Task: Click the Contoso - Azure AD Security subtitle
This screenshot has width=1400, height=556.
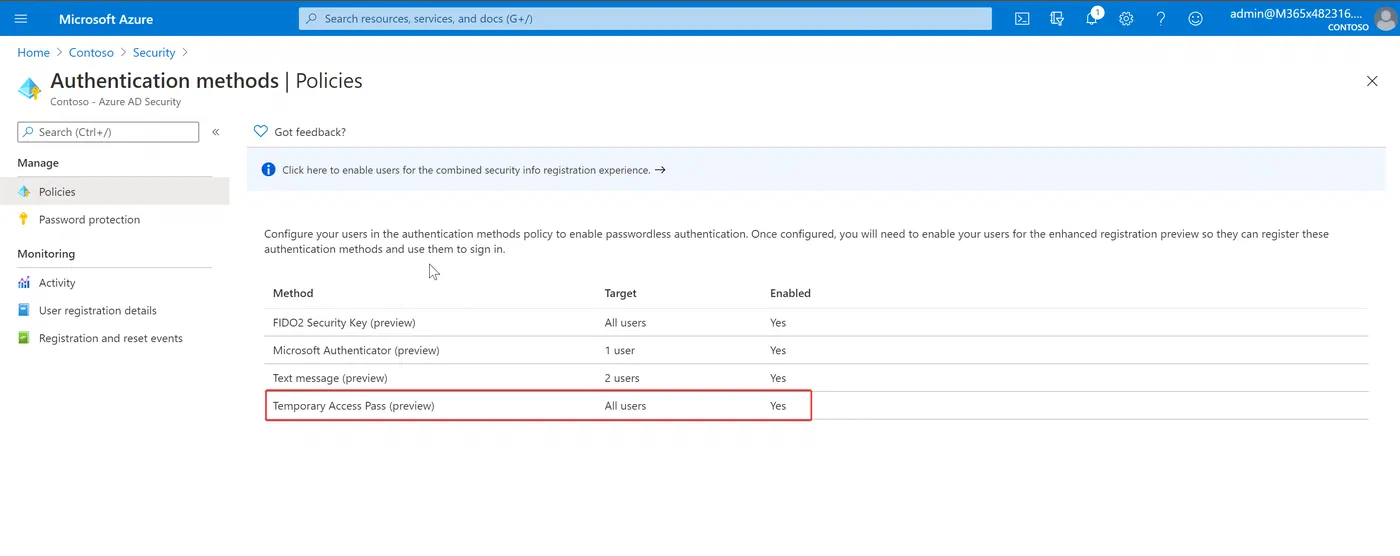Action: pyautogui.click(x=116, y=102)
